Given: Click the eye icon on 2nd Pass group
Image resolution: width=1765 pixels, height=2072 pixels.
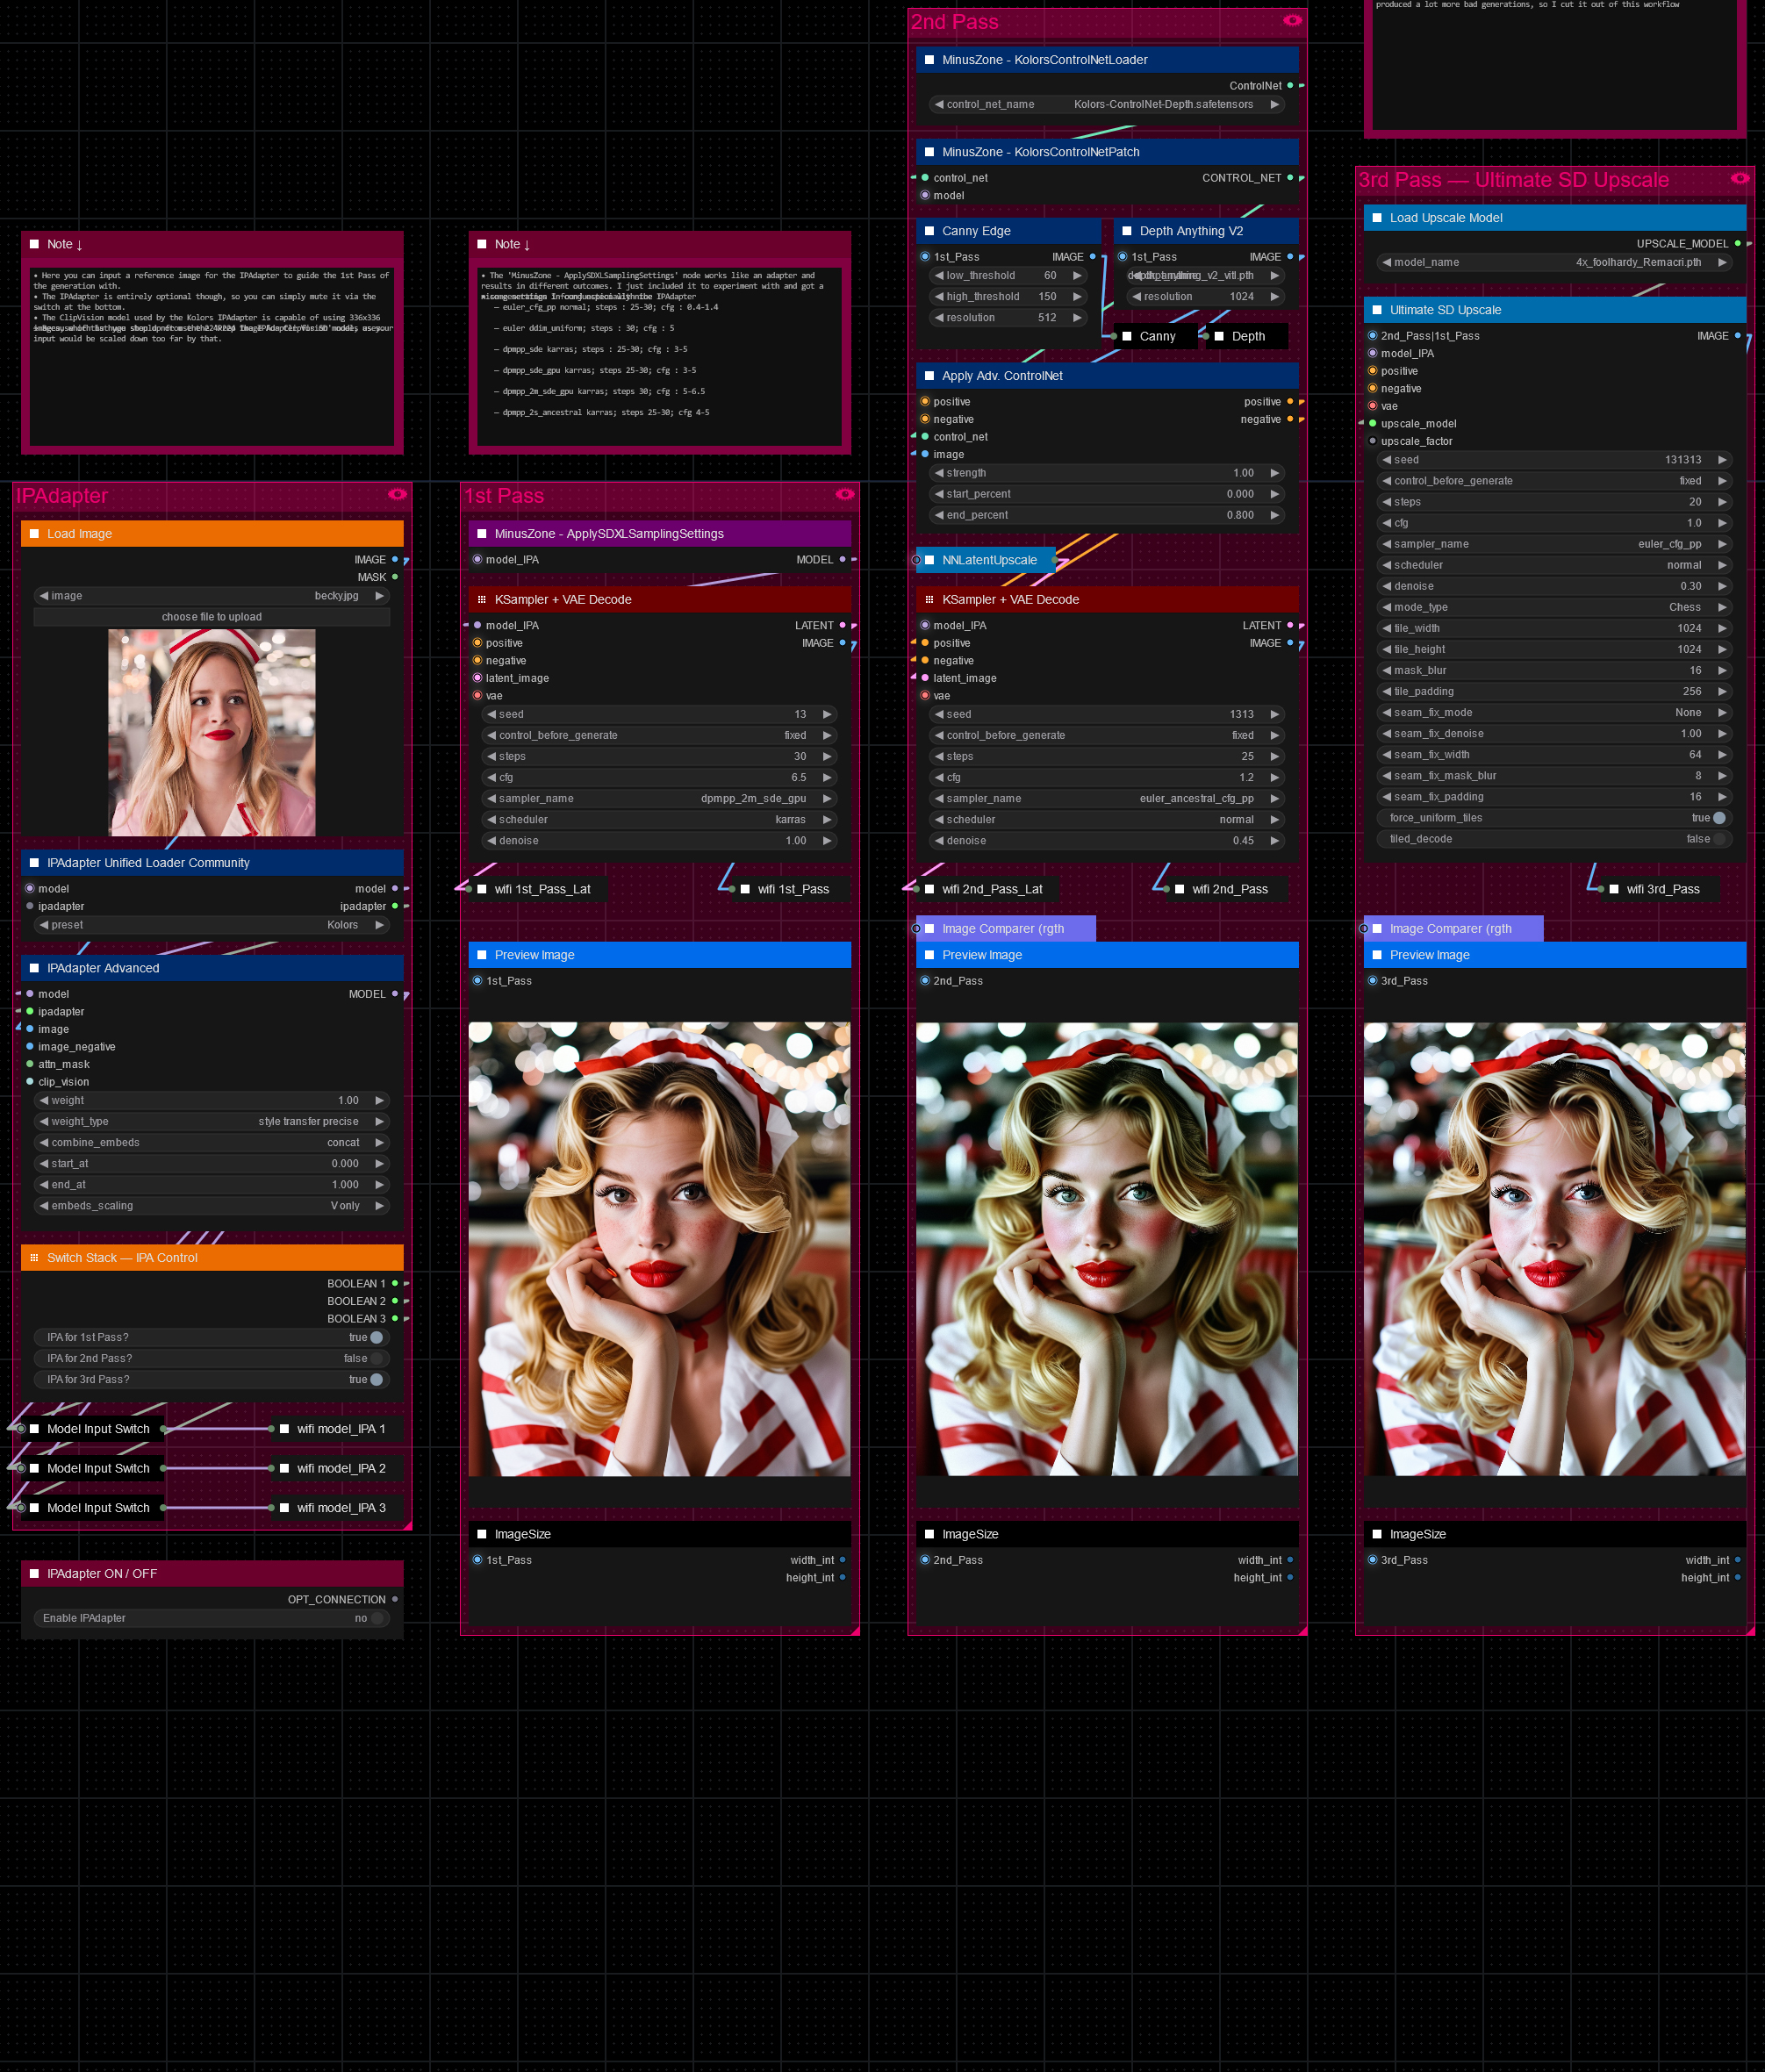Looking at the screenshot, I should pos(1292,20).
